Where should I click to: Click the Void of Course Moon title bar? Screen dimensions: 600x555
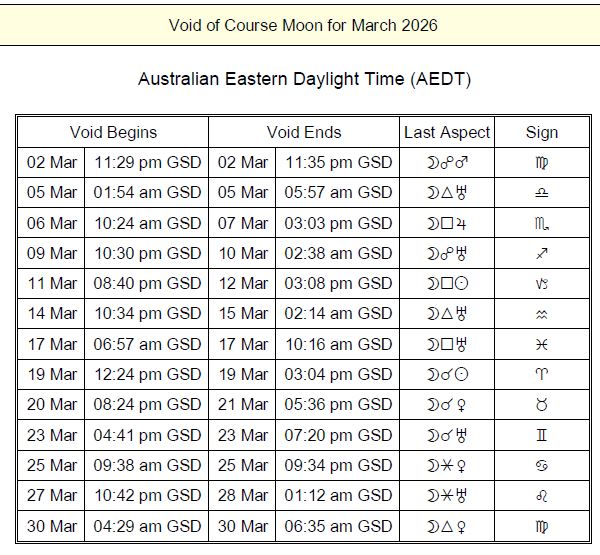pyautogui.click(x=300, y=23)
